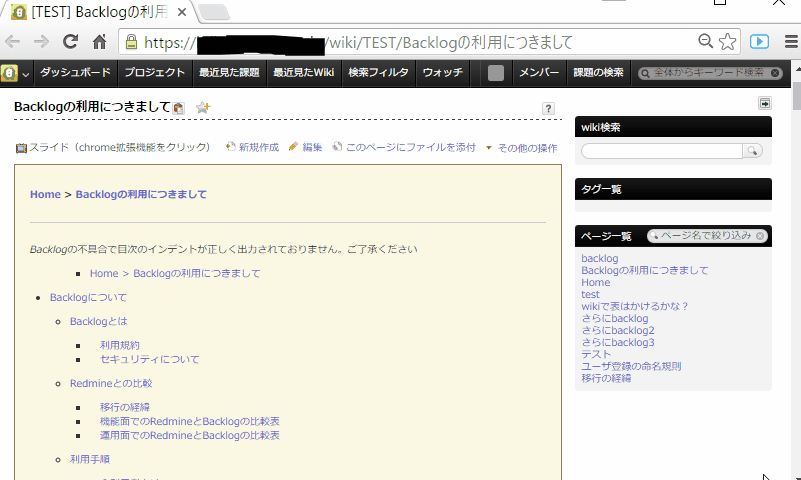The width and height of the screenshot is (801, 480).
Task: Click the vertical scrollbar thumb
Action: [796, 94]
